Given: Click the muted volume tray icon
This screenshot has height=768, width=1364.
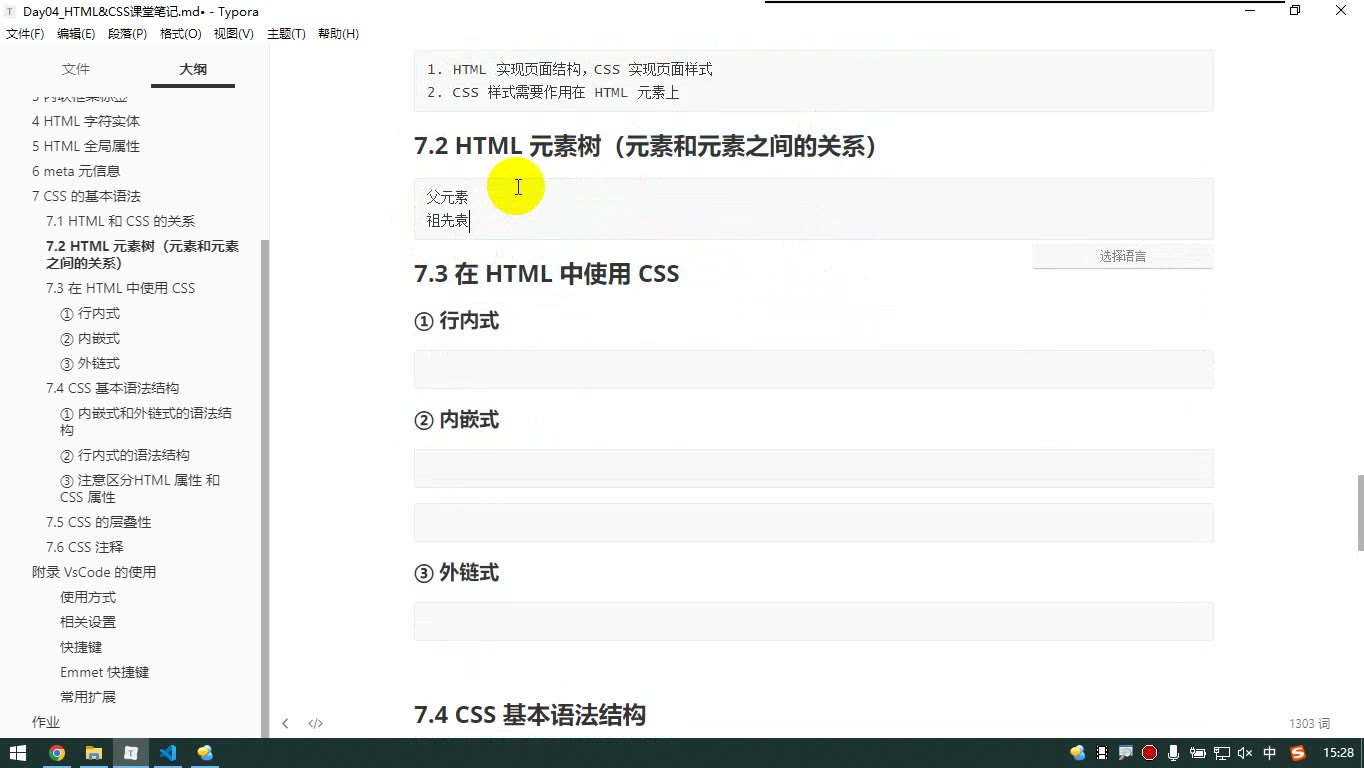Looking at the screenshot, I should click(1245, 753).
